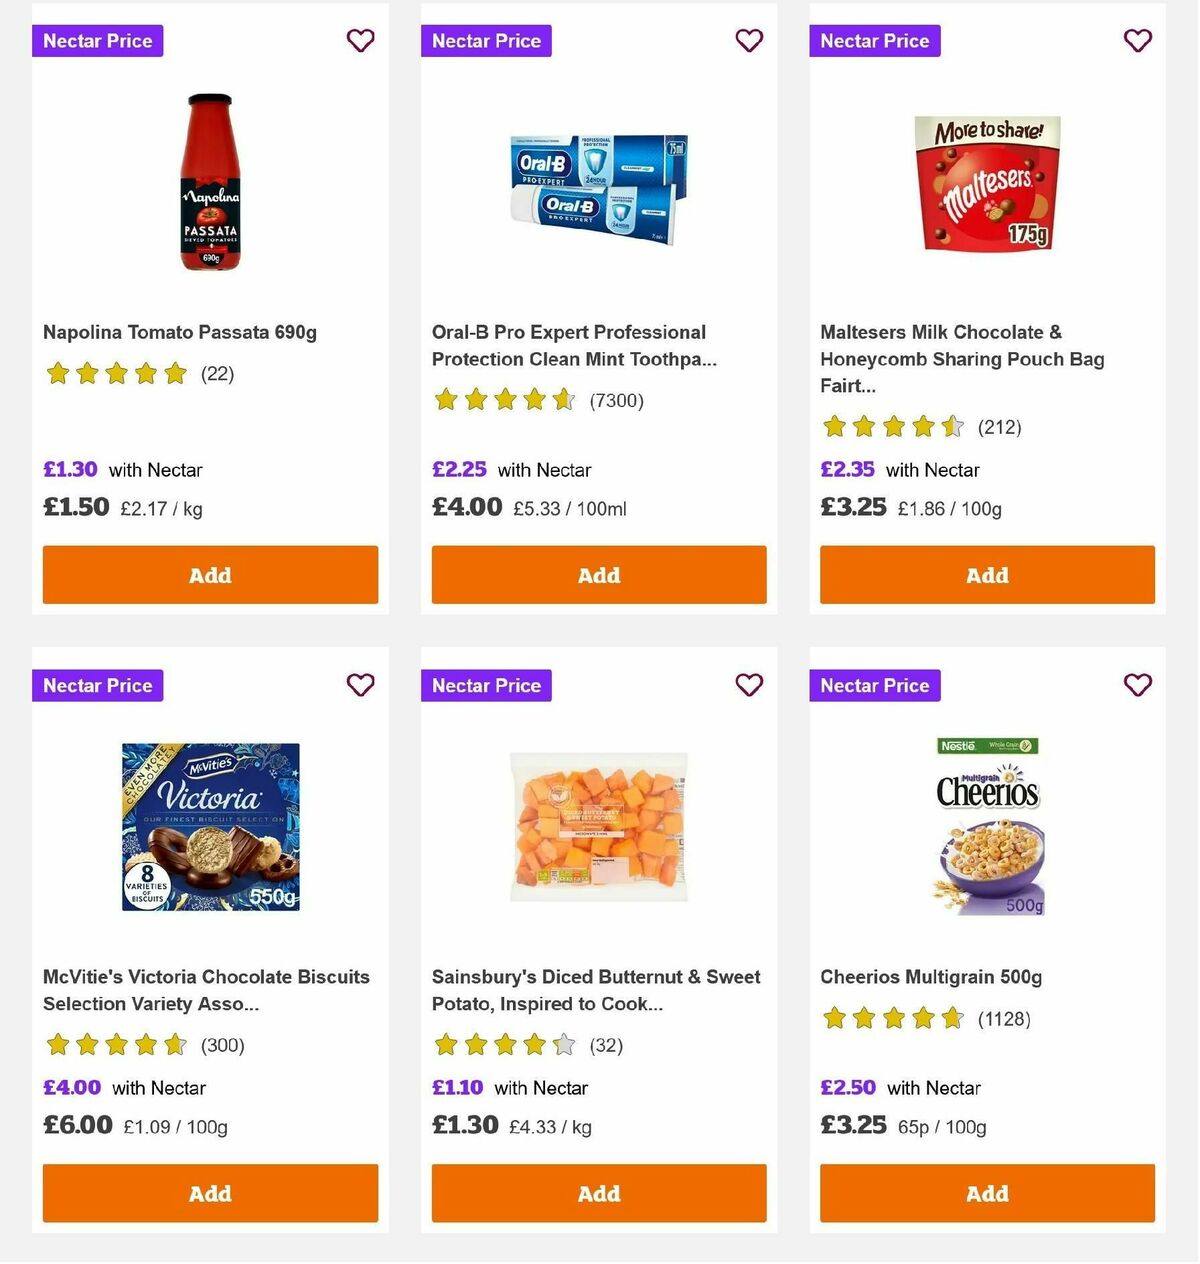Toggle favourite on Sainsbury's diced butternut
Screen dimensions: 1200x1264
tap(749, 685)
